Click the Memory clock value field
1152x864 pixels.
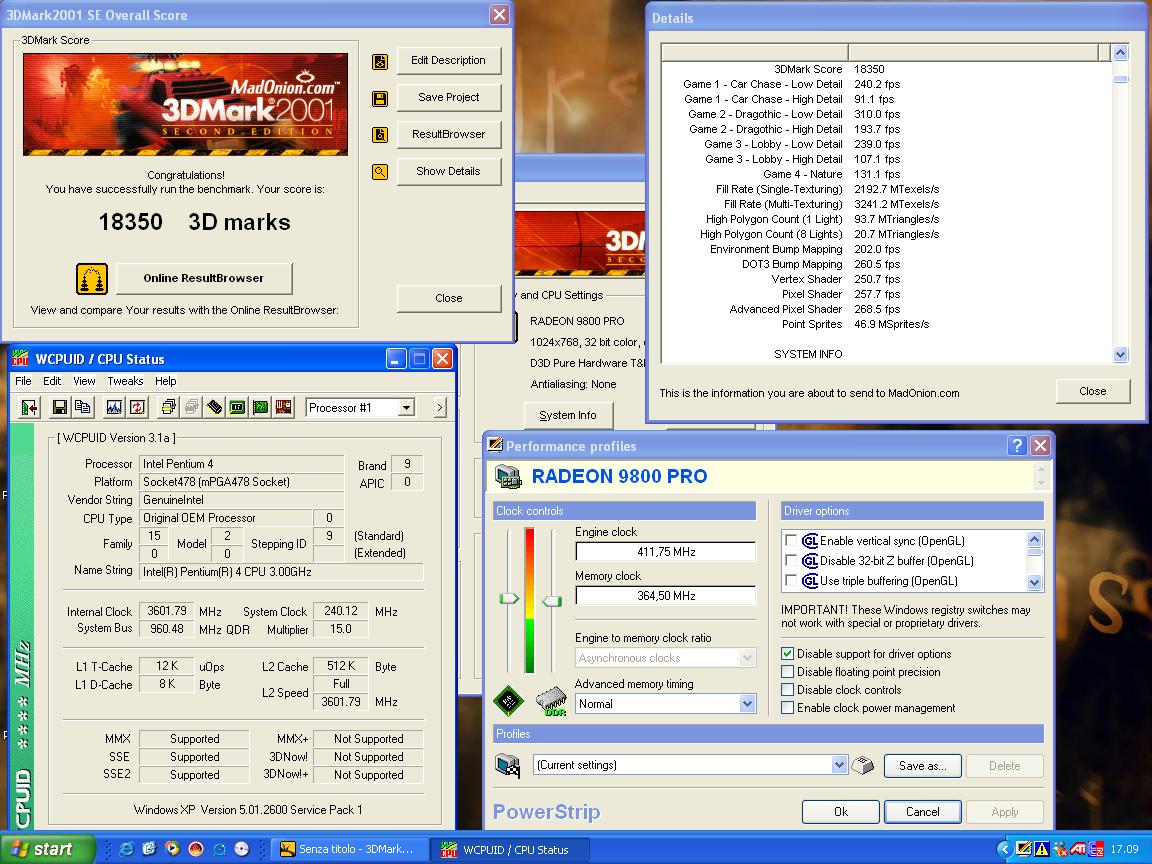(666, 596)
